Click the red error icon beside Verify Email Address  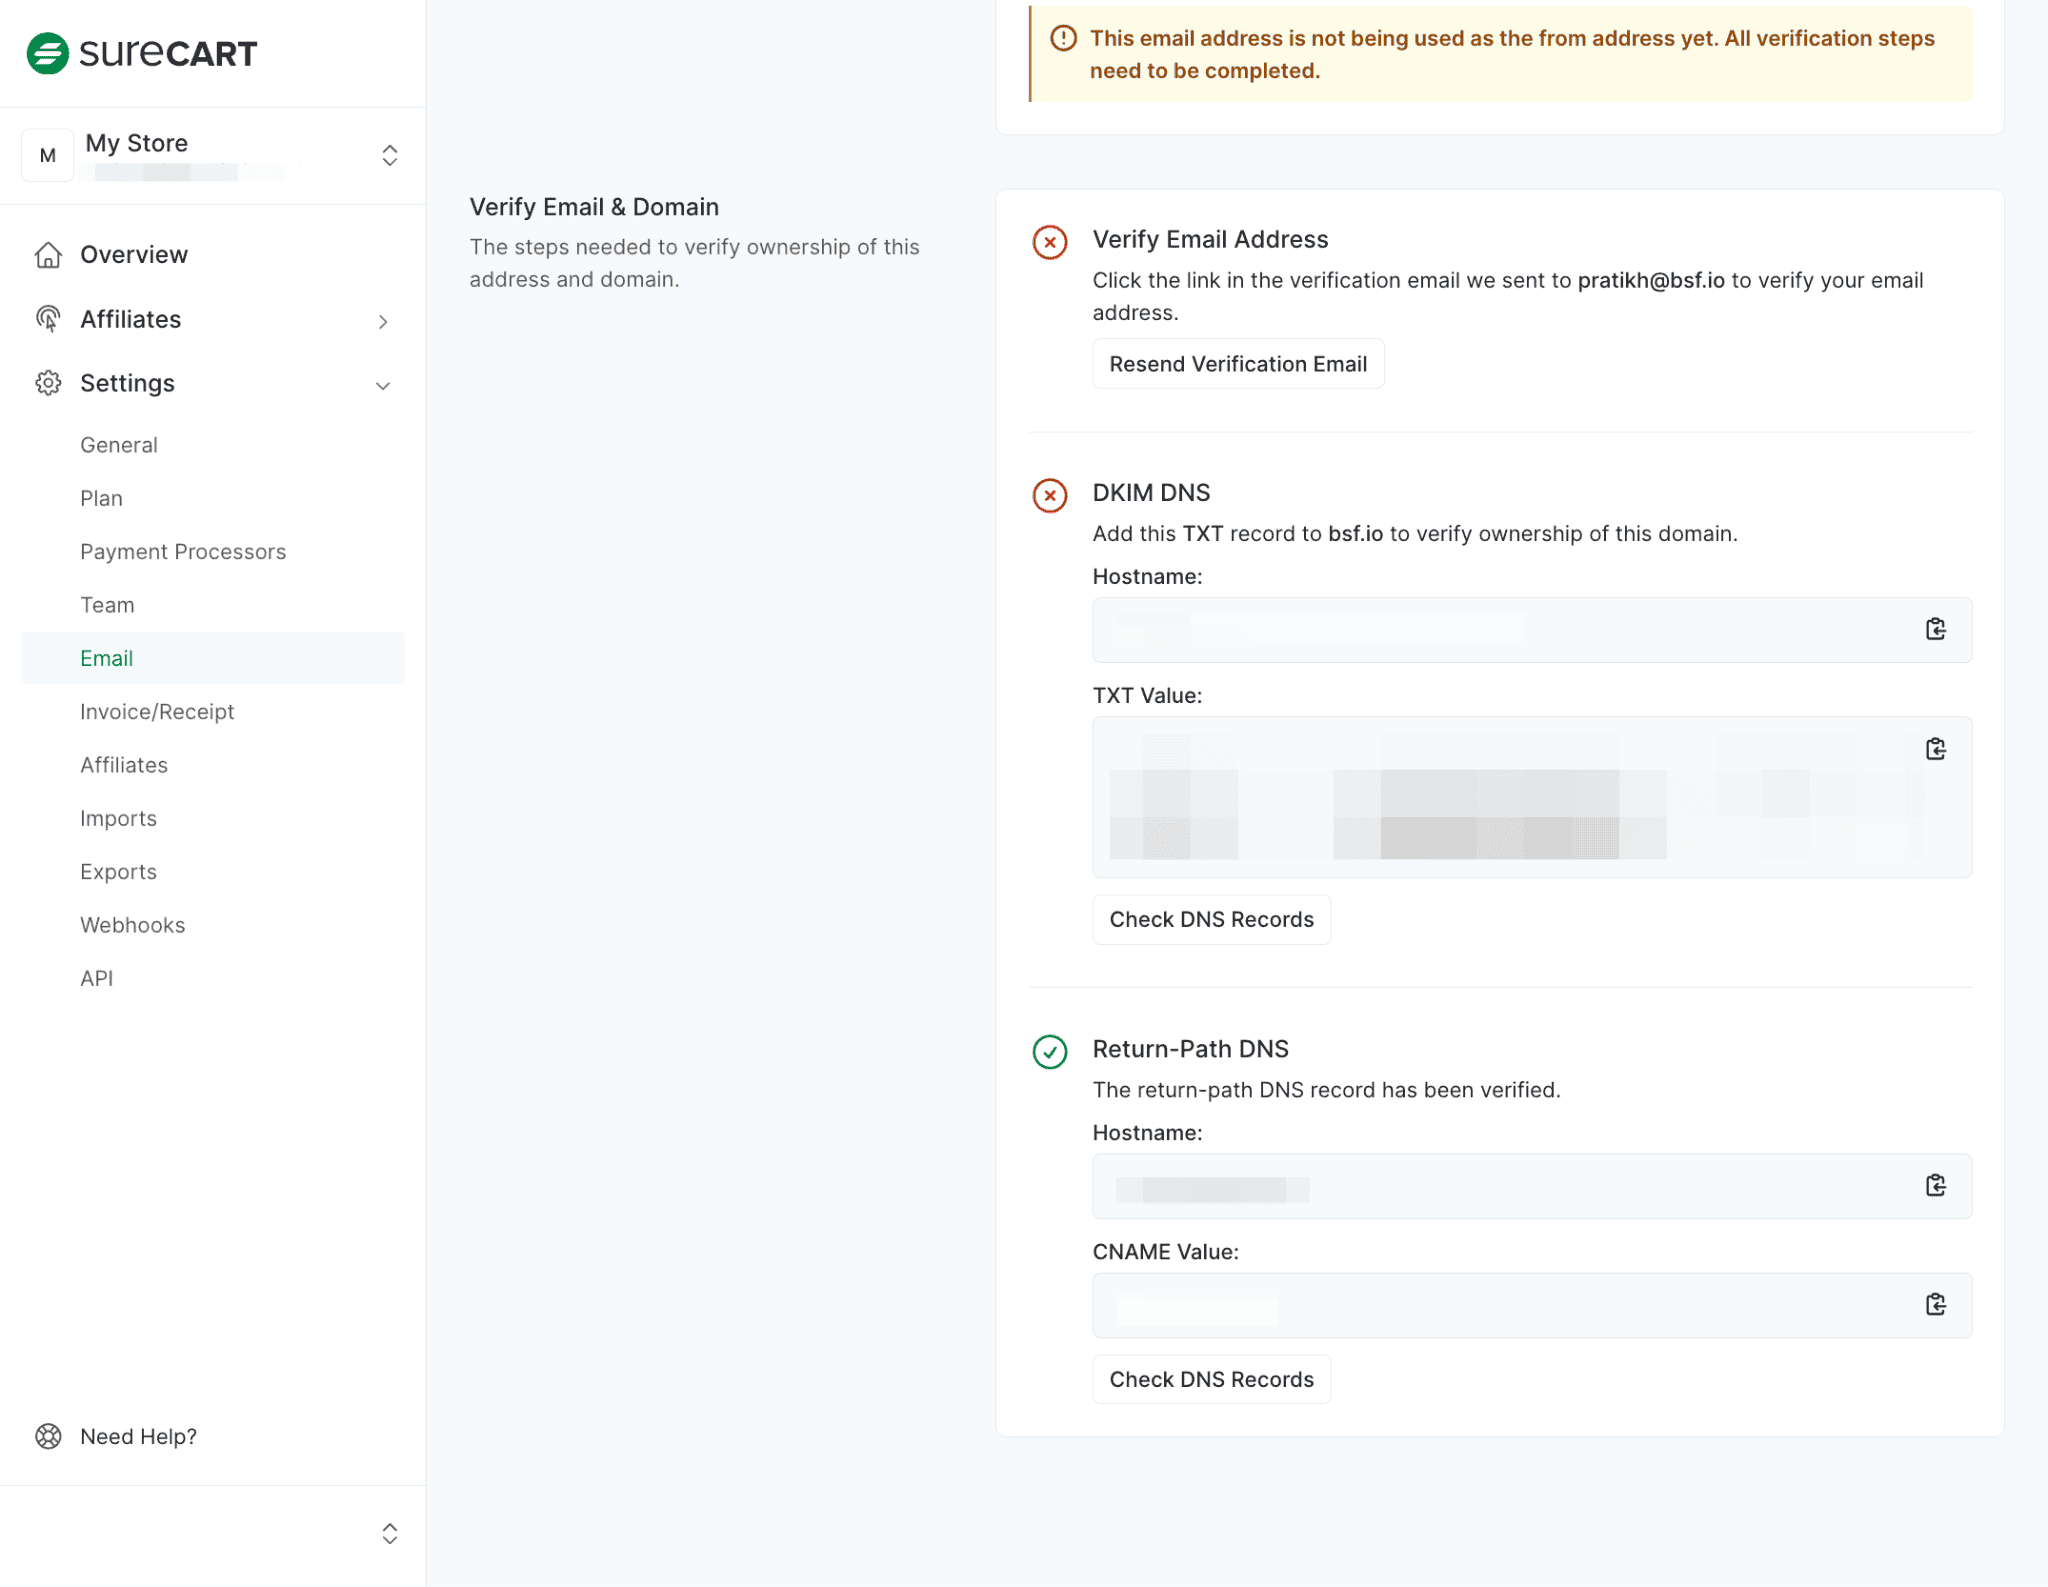point(1049,242)
